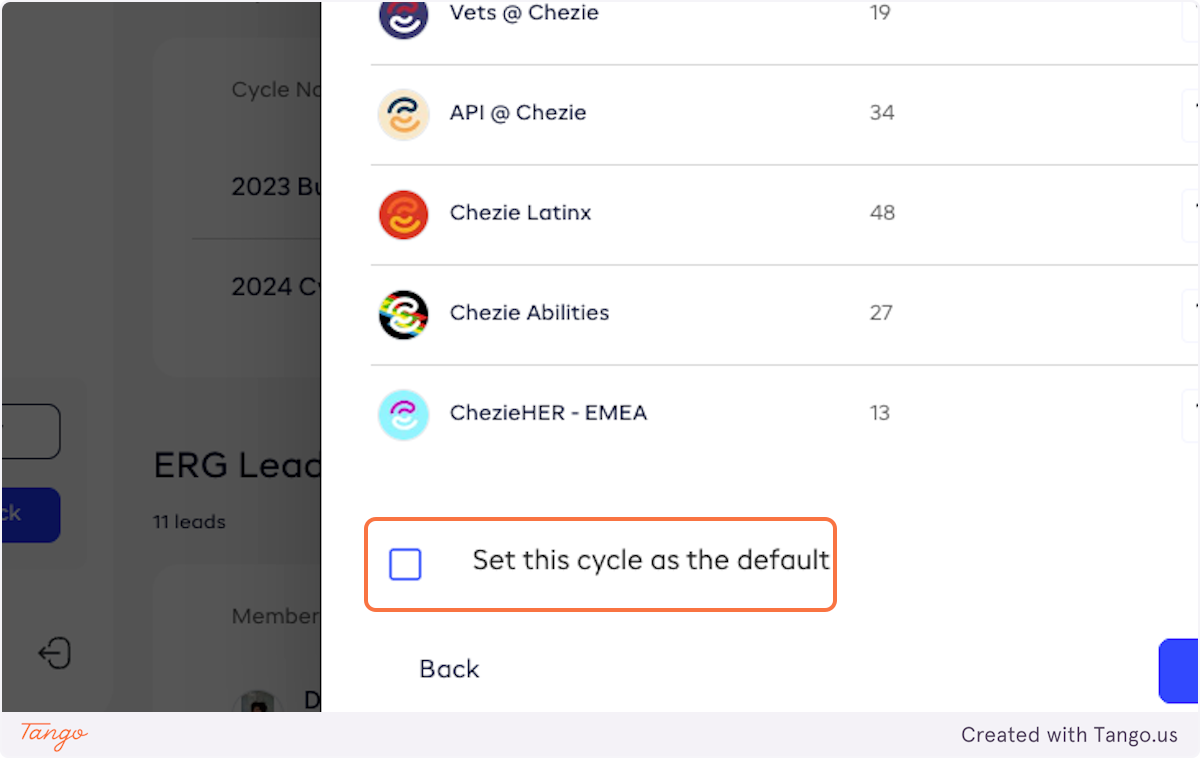
Task: Expand the dropdown in the ChezieHER - EMEA row
Action: click(1190, 411)
